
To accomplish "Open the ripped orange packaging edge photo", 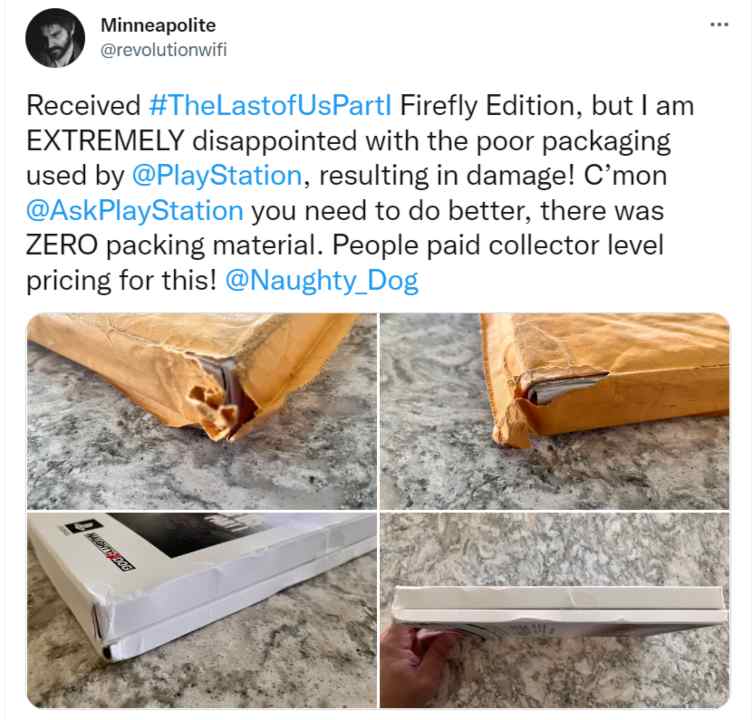I will click(x=555, y=411).
